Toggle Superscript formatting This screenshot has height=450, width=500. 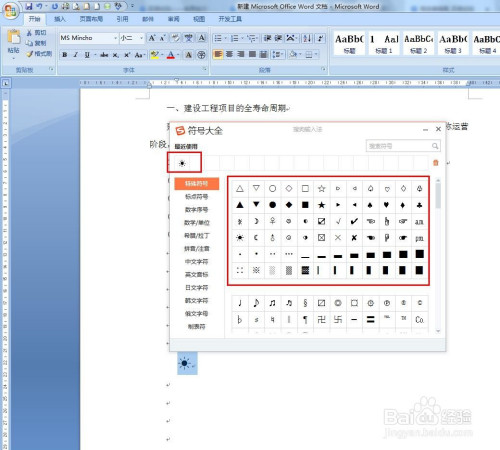(127, 55)
